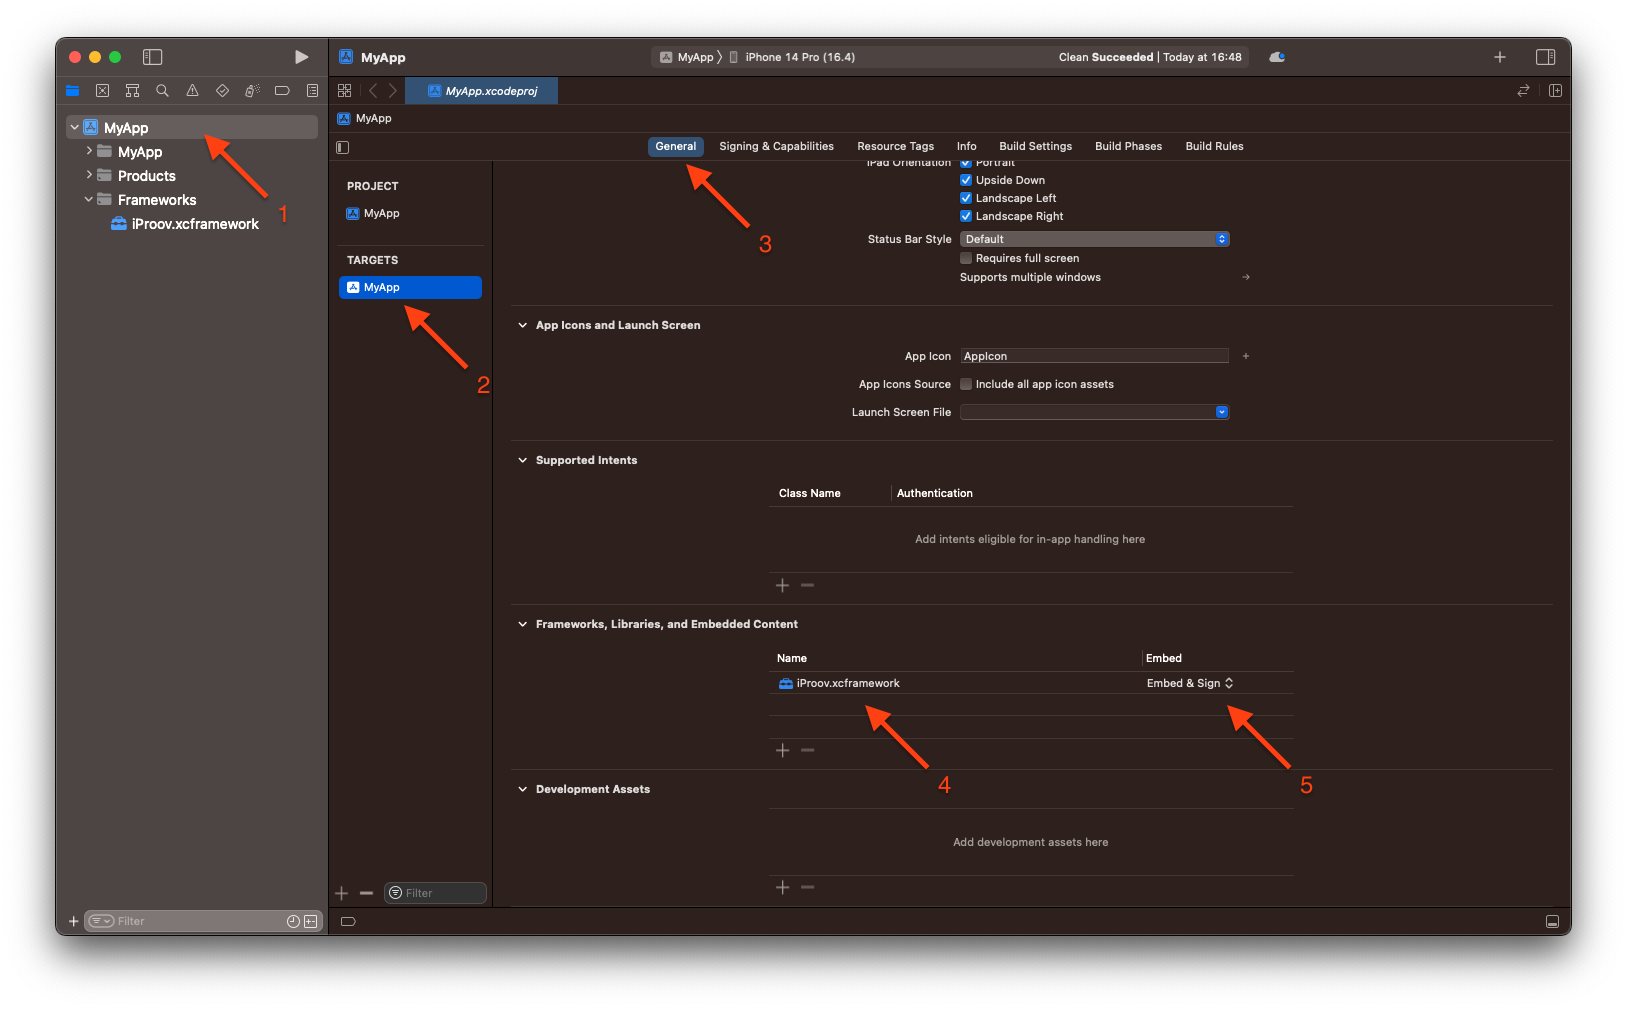
Task: Select iProov.xcframework in navigator
Action: pos(185,224)
